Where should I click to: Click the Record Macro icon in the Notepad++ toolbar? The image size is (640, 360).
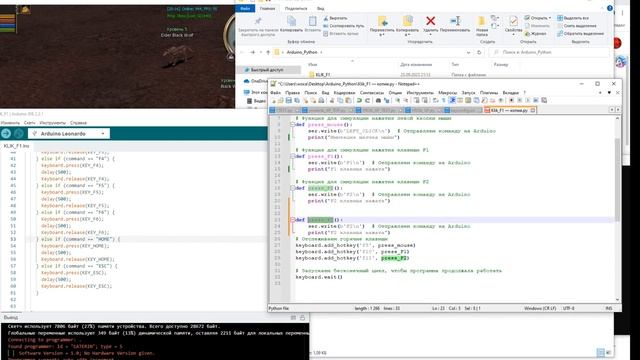tap(511, 100)
